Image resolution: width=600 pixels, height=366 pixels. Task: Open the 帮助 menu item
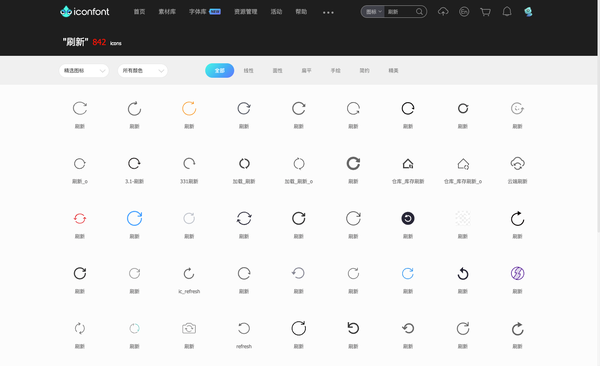301,11
